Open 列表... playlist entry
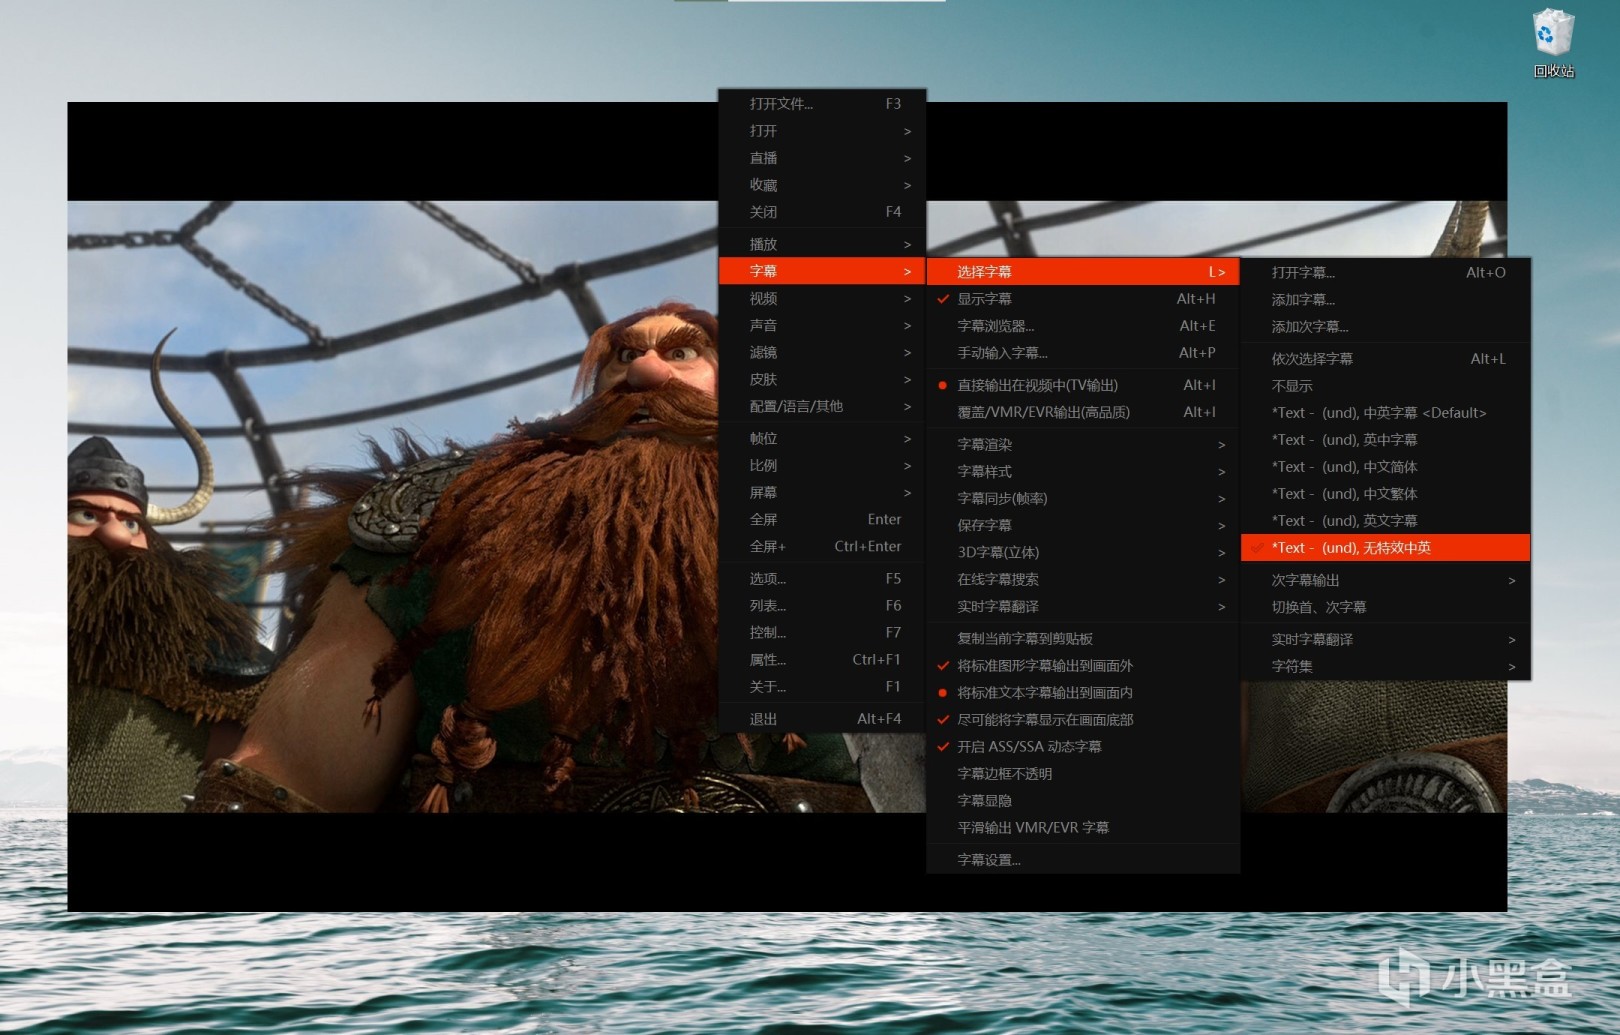Image resolution: width=1620 pixels, height=1035 pixels. 822,605
